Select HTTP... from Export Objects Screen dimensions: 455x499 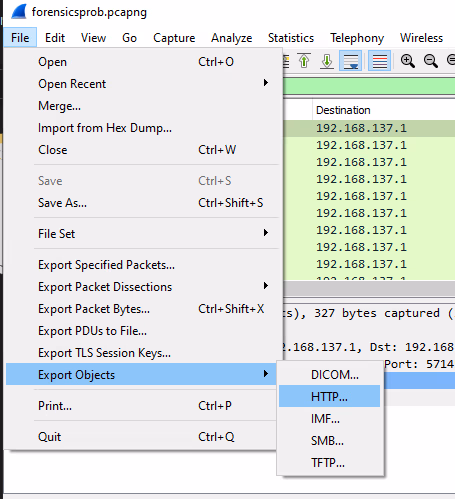point(329,396)
